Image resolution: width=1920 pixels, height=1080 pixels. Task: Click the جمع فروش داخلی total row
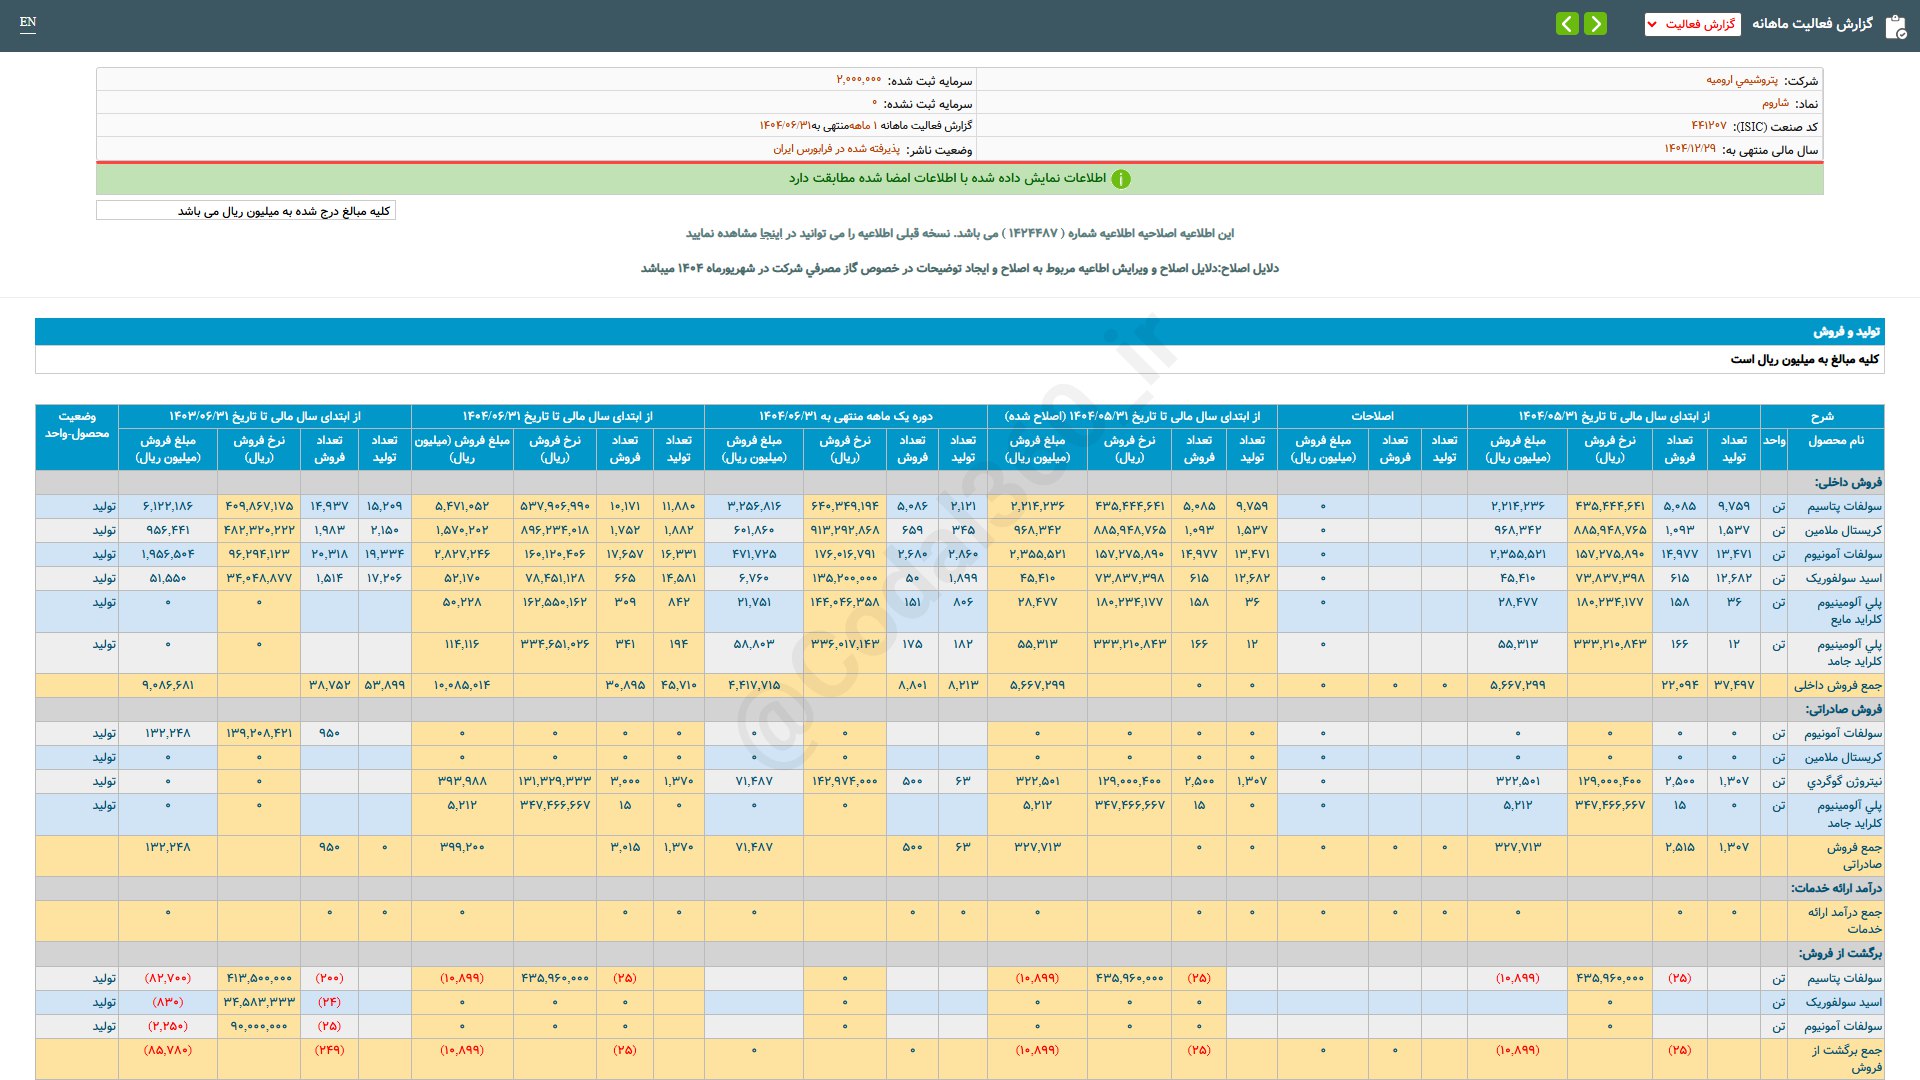pos(1837,685)
